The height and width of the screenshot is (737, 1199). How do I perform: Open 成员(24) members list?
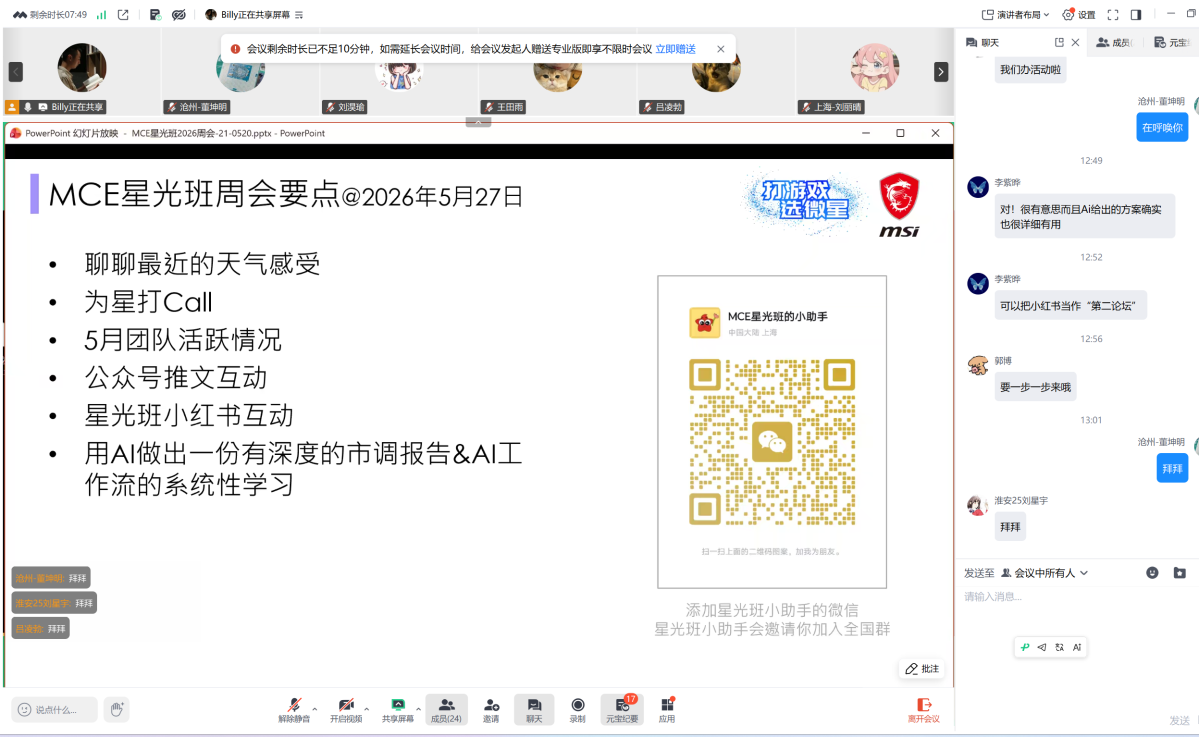(x=446, y=710)
